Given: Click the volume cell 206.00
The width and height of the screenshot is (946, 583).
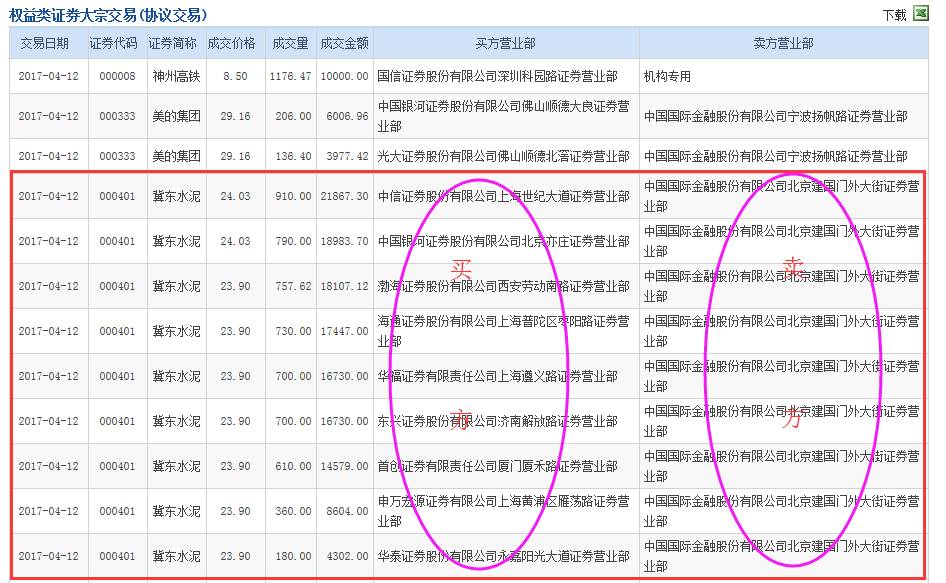Looking at the screenshot, I should tap(293, 116).
